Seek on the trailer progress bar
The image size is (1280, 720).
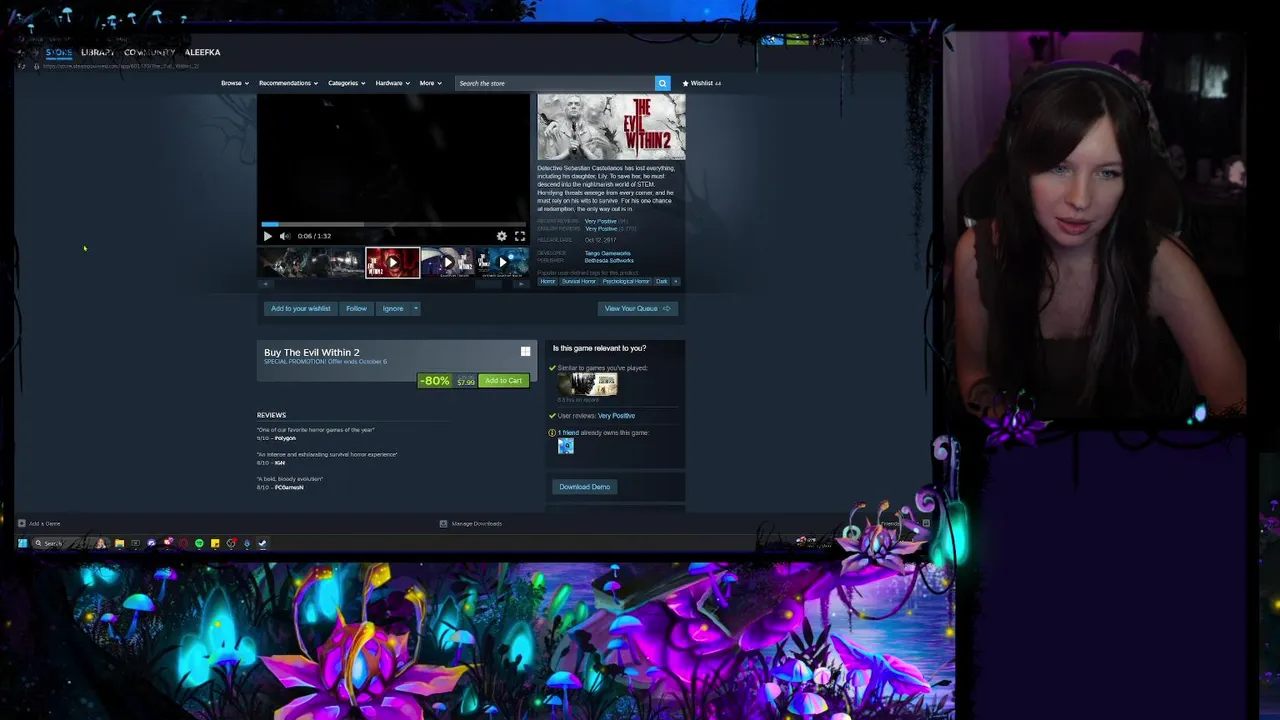pos(393,225)
